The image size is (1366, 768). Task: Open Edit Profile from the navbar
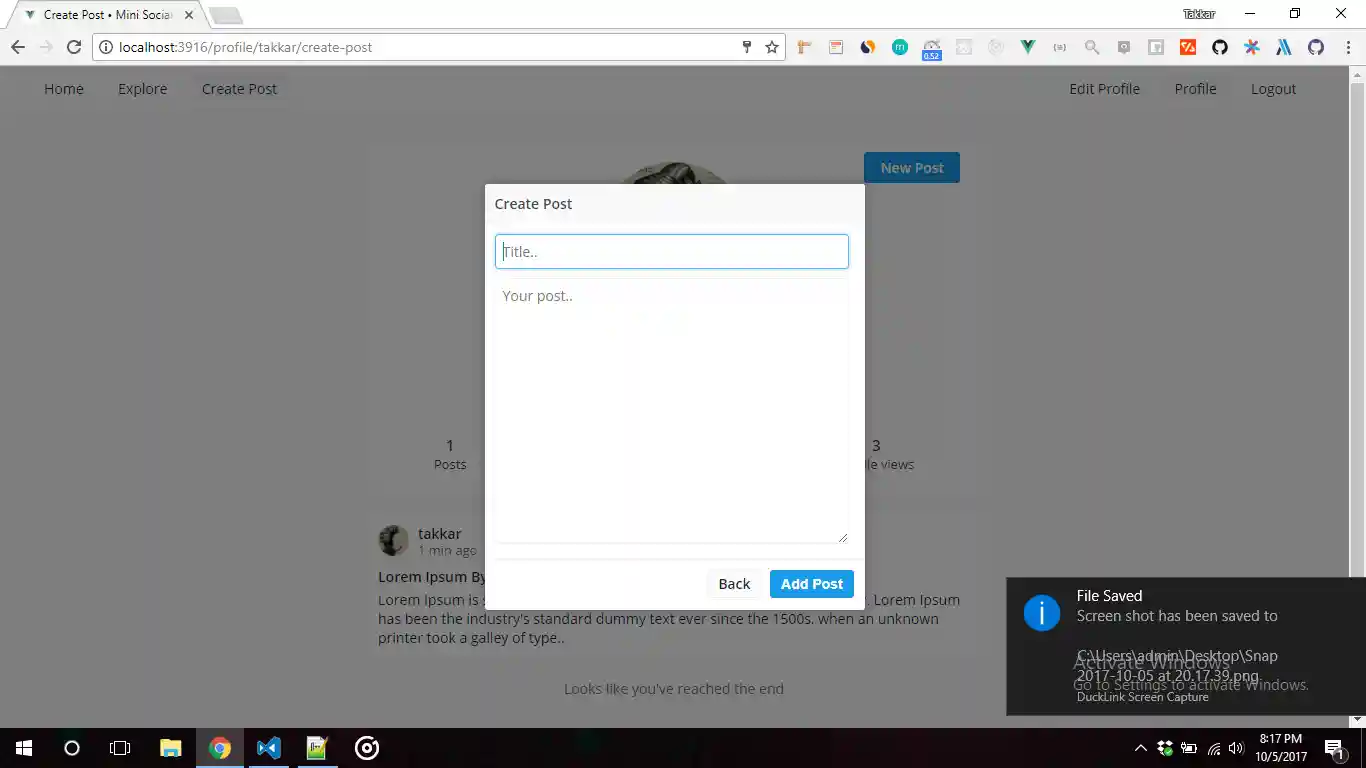click(x=1104, y=89)
